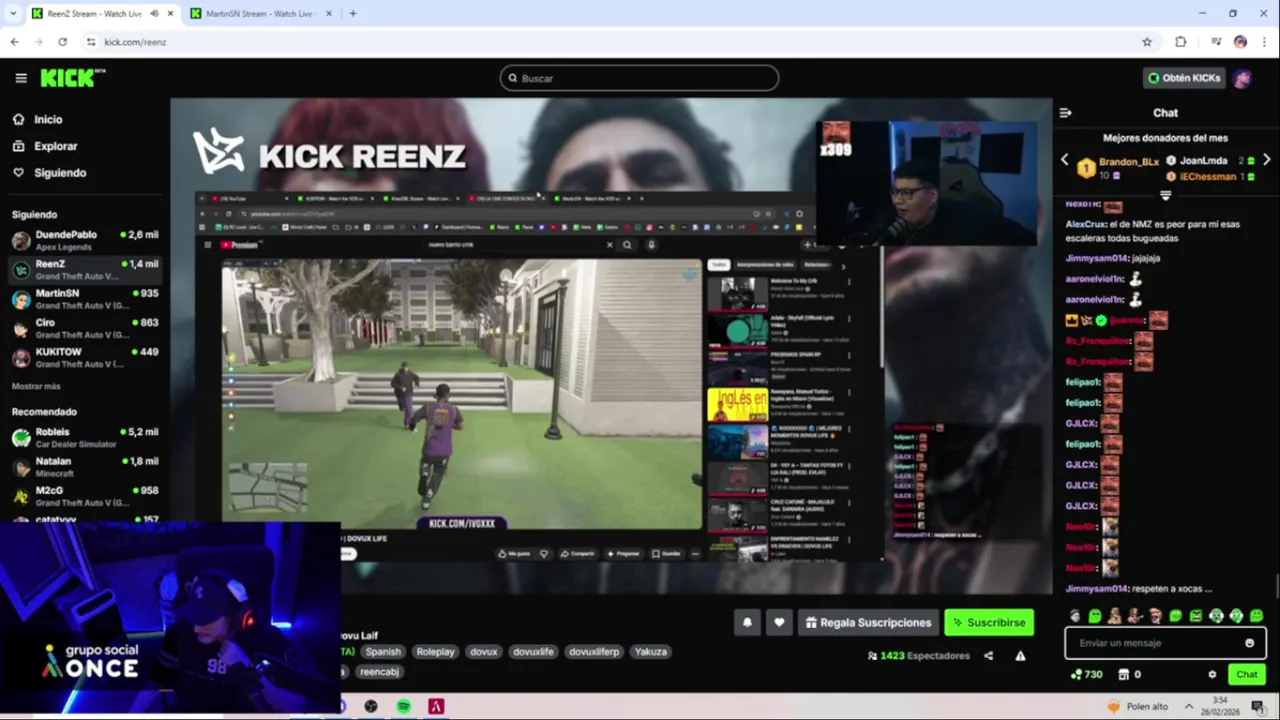
Task: Open a new browser tab
Action: click(353, 13)
